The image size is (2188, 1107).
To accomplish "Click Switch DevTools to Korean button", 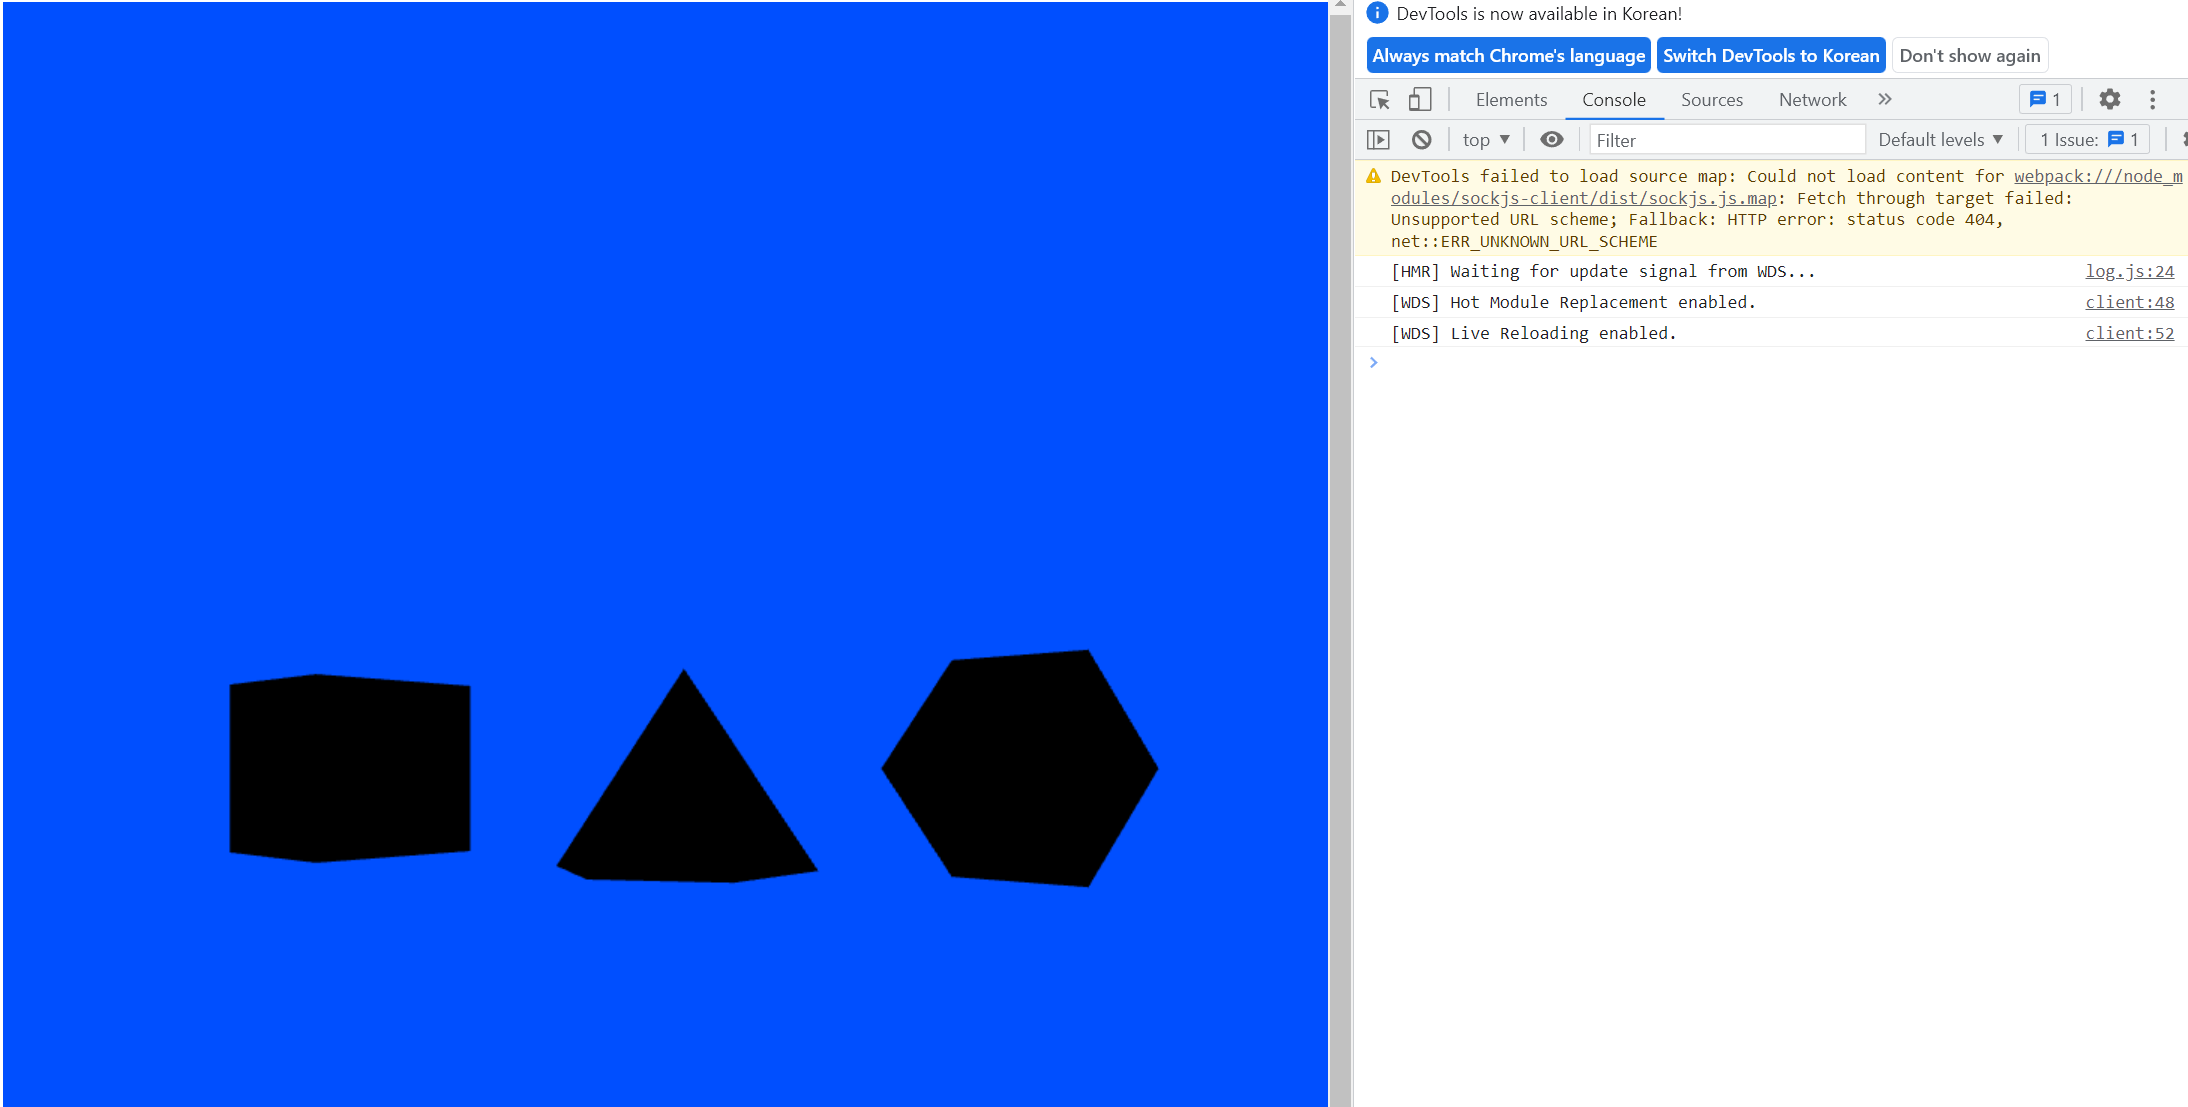I will pyautogui.click(x=1770, y=56).
